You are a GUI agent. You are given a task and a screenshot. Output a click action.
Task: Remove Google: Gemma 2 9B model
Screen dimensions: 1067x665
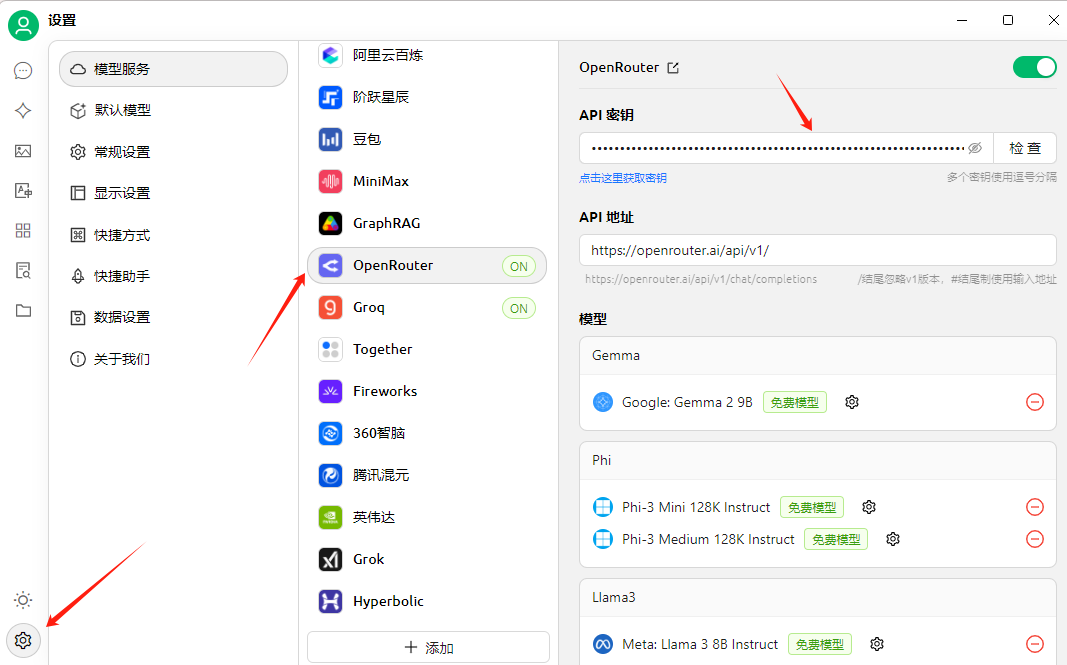tap(1034, 402)
